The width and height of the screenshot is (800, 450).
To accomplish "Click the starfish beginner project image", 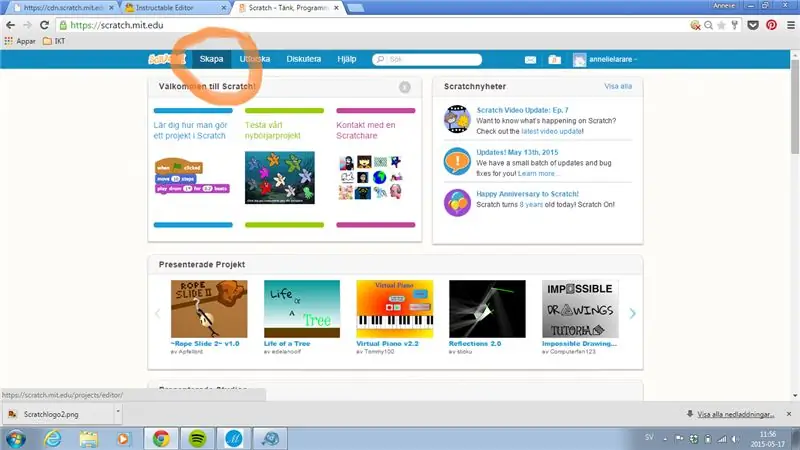I will point(280,178).
